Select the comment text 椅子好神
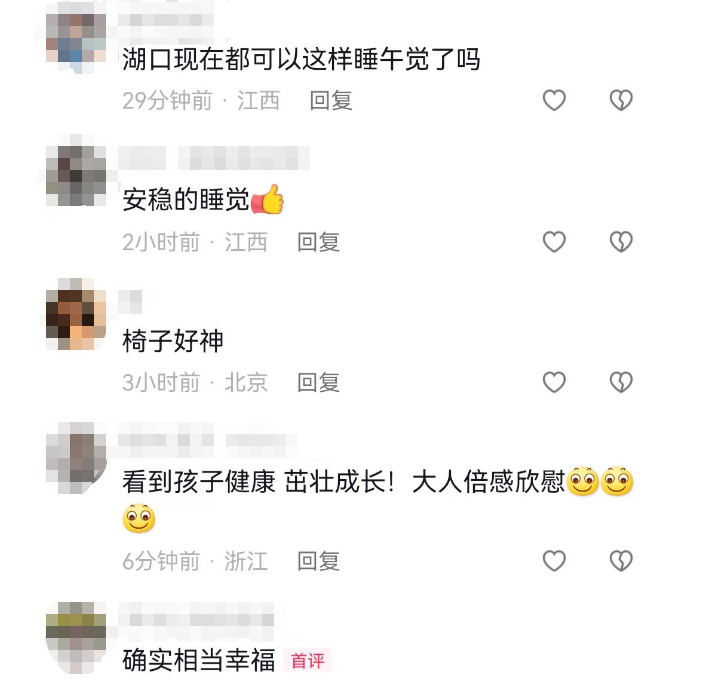The width and height of the screenshot is (727, 687). [x=173, y=341]
